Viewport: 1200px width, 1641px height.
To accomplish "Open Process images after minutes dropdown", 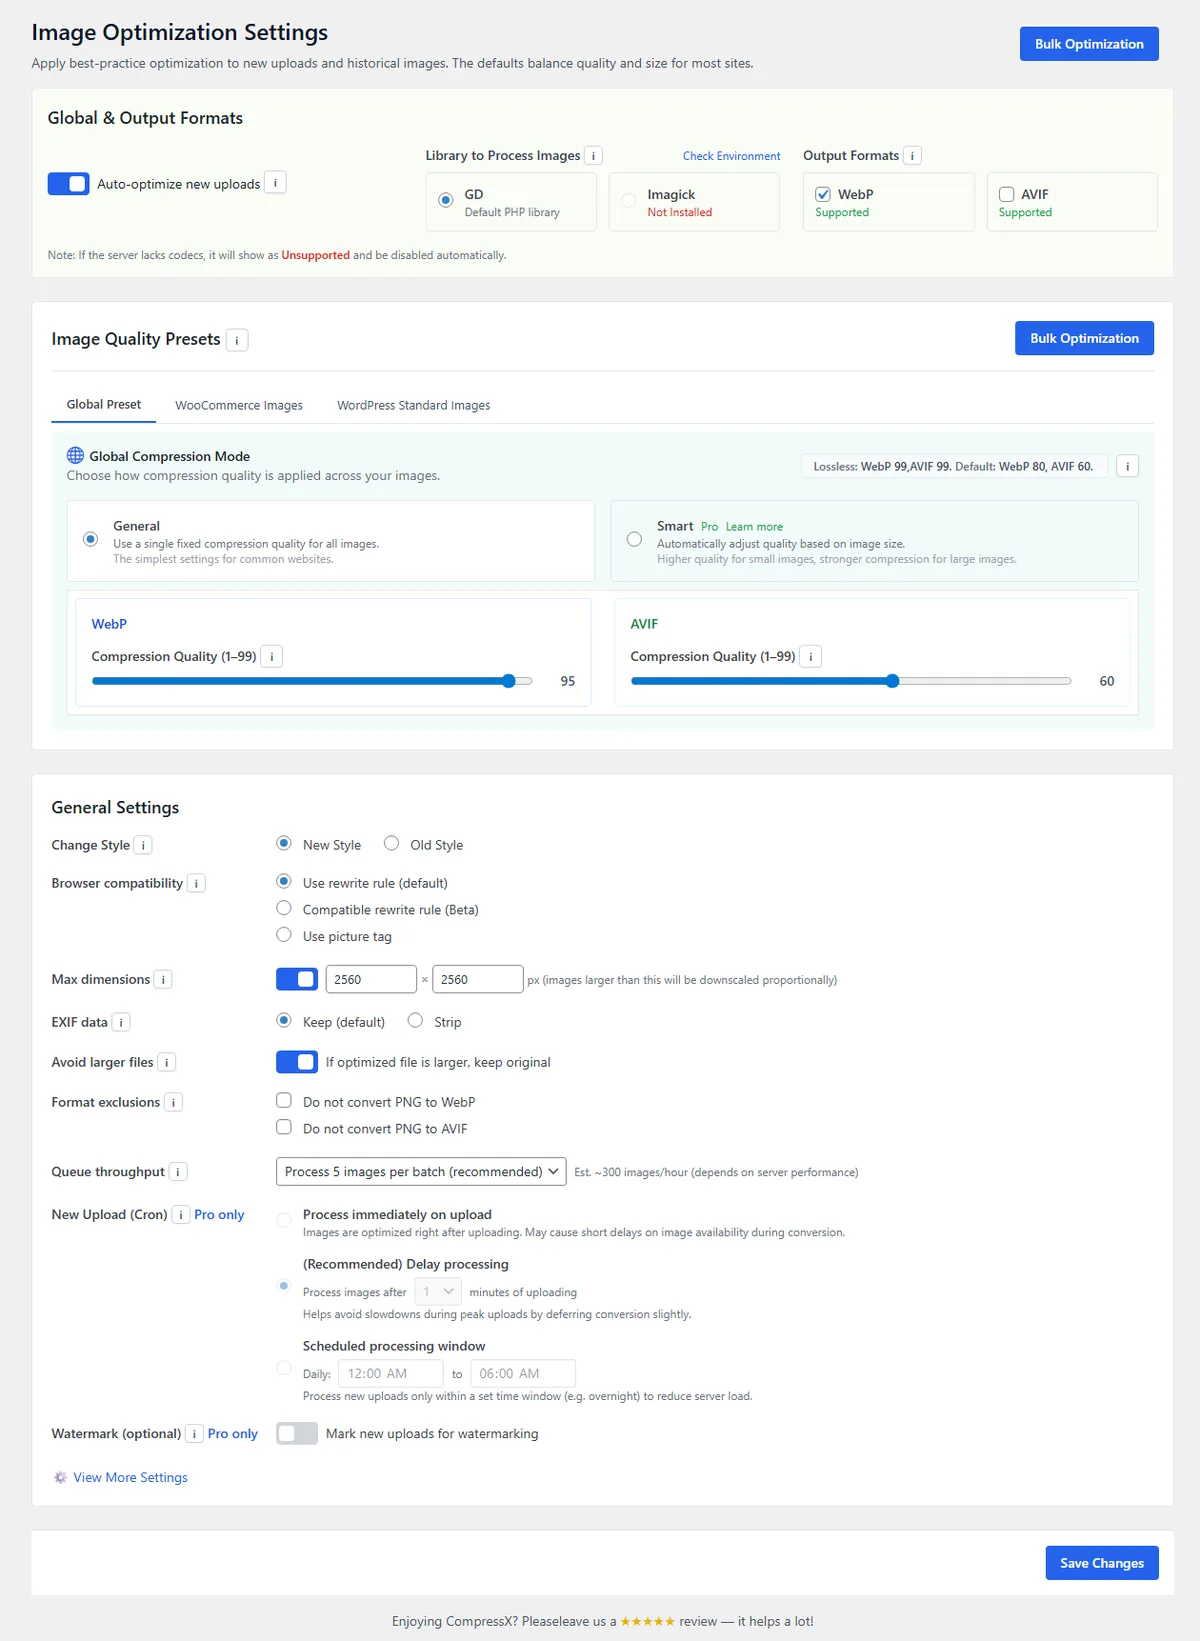I will [438, 1292].
